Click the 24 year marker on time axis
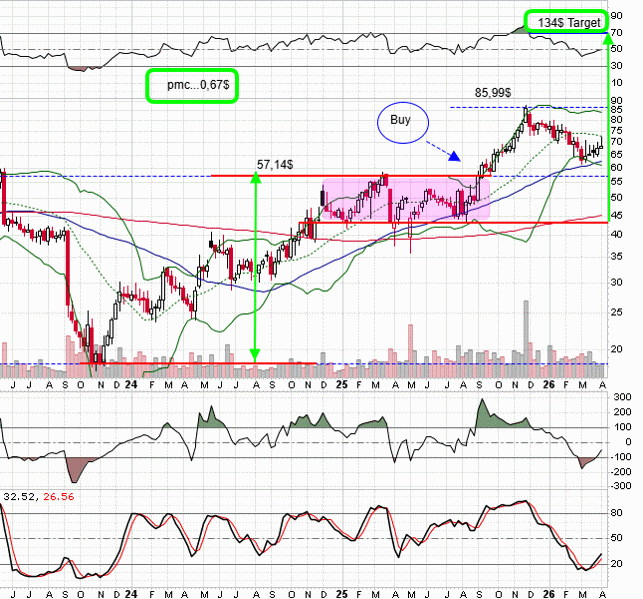Image resolution: width=643 pixels, height=599 pixels. point(133,384)
